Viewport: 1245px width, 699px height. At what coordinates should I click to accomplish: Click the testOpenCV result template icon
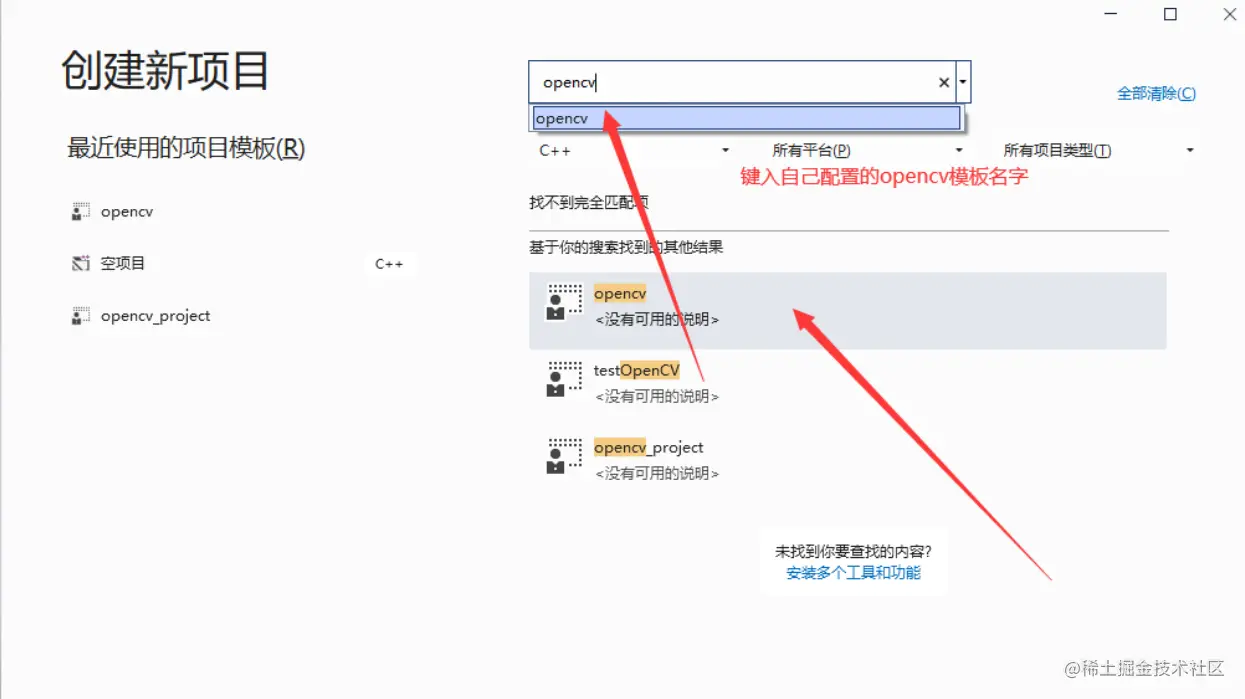pos(564,379)
